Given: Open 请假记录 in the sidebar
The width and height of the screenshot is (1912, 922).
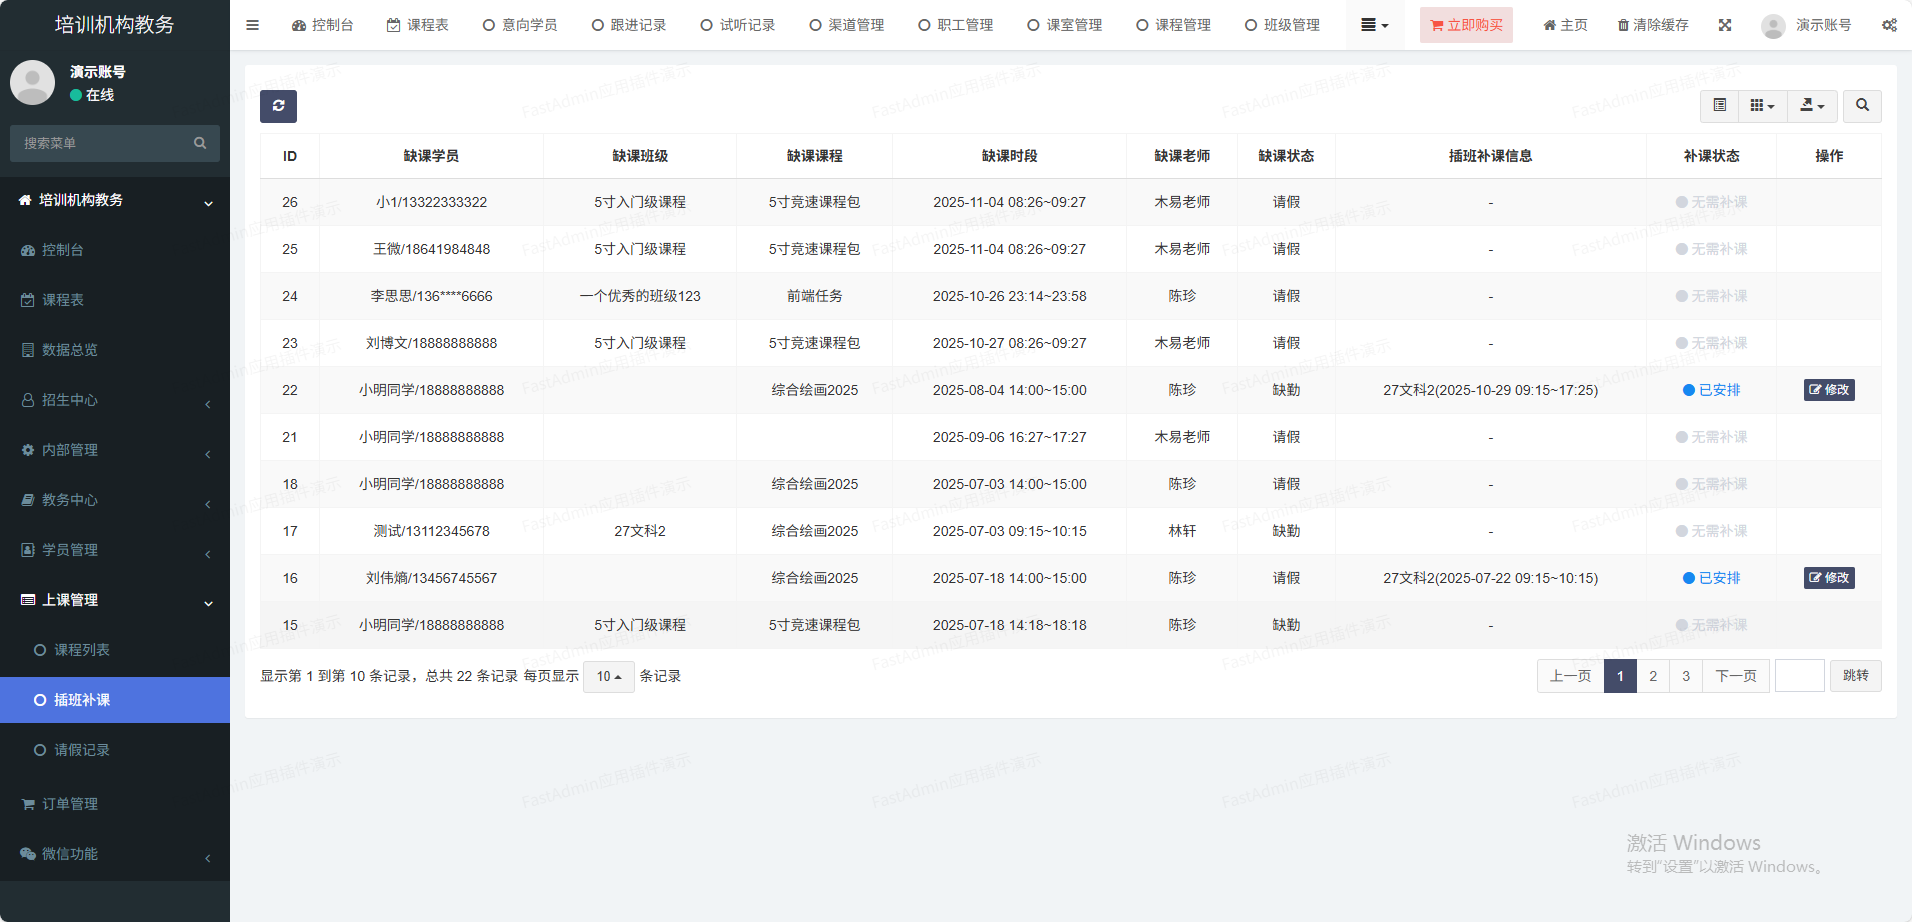Looking at the screenshot, I should (82, 750).
